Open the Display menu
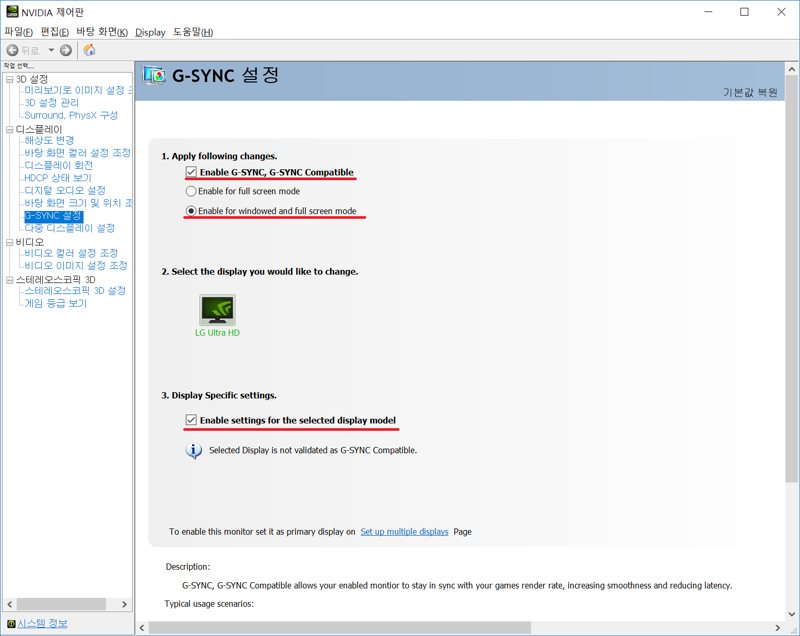Screen dimensions: 800x636 pos(150,32)
